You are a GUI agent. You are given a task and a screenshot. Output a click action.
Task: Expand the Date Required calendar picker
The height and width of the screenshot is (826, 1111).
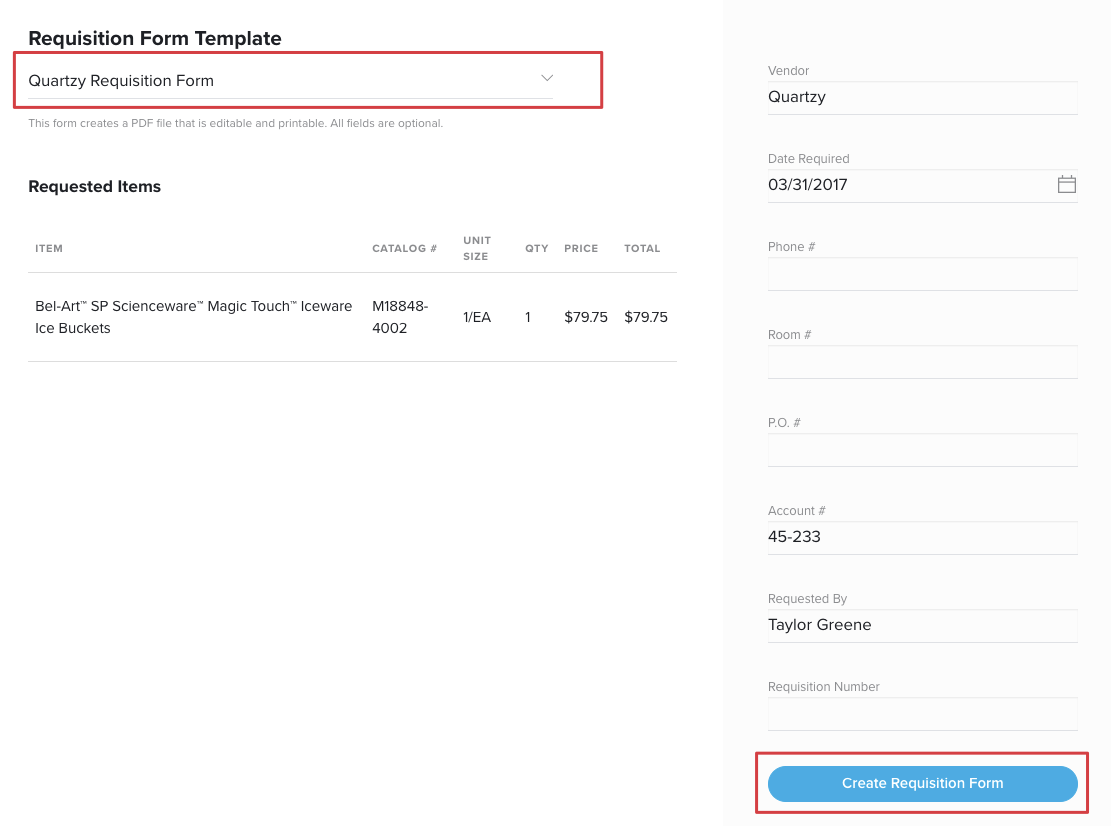pos(1066,184)
